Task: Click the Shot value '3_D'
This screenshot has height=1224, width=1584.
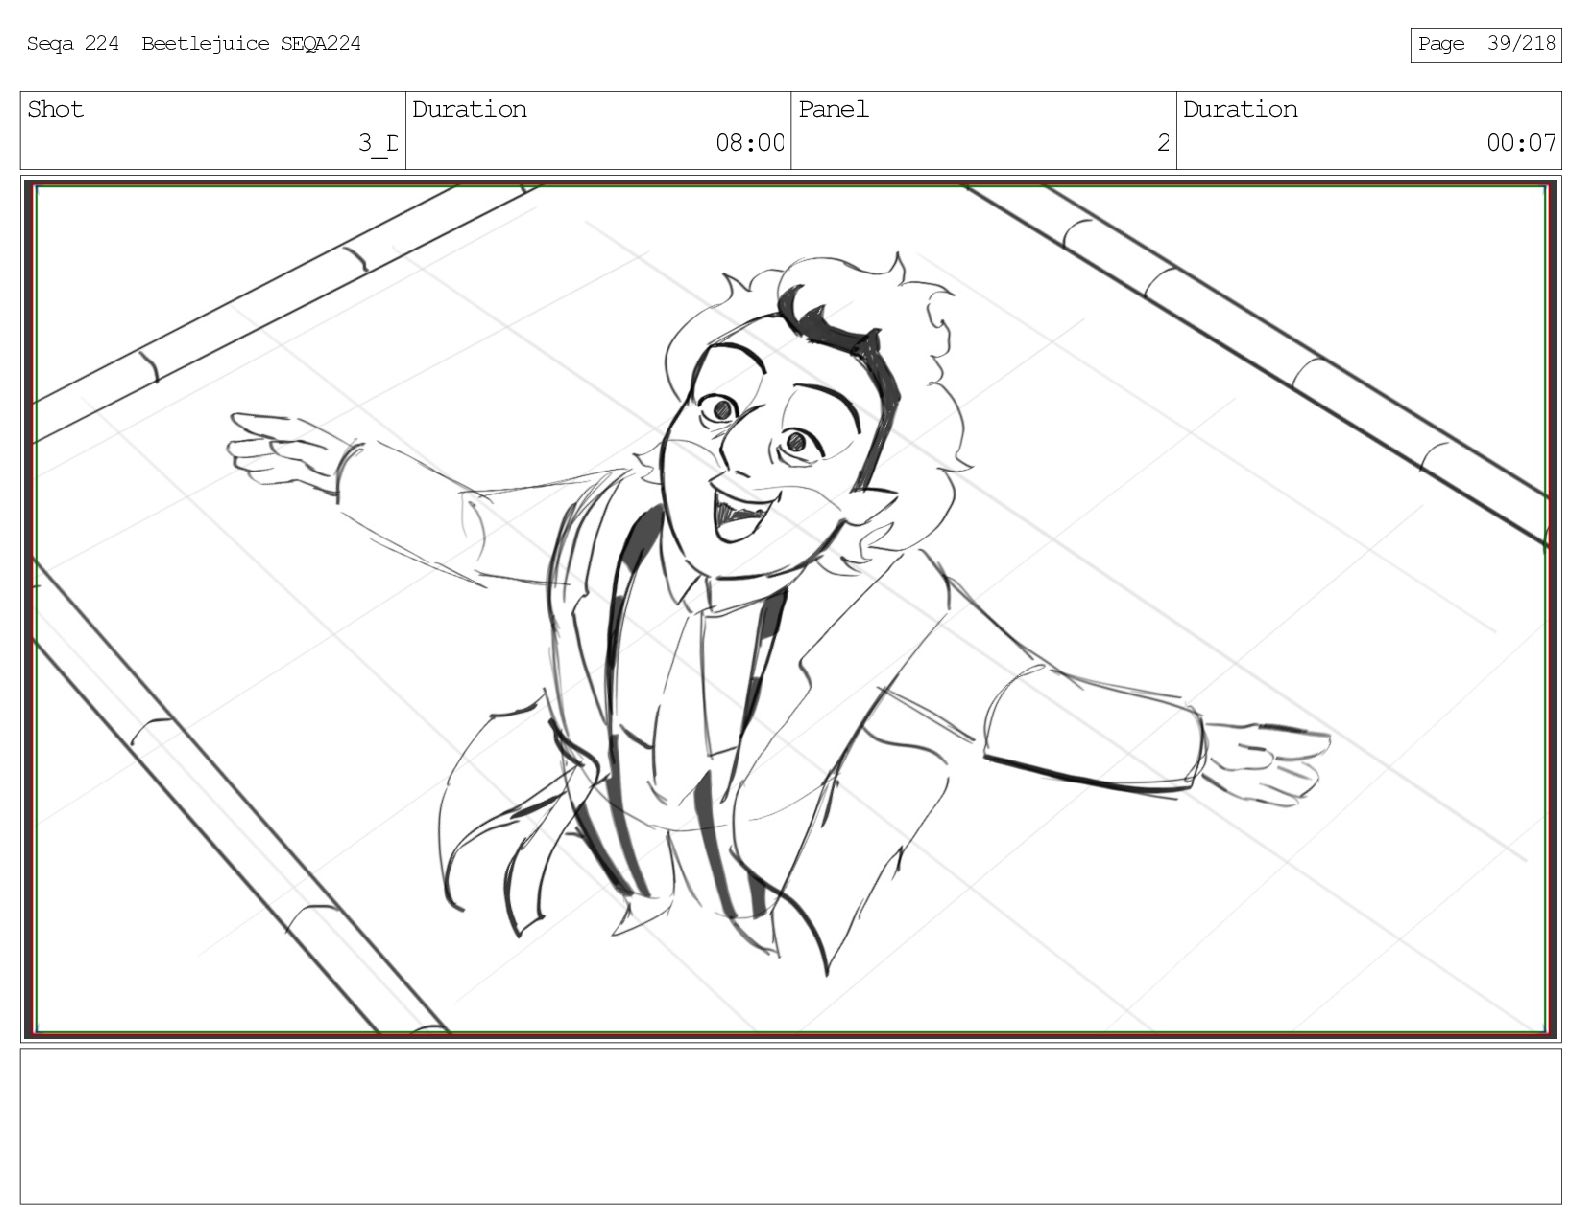Action: pos(379,143)
